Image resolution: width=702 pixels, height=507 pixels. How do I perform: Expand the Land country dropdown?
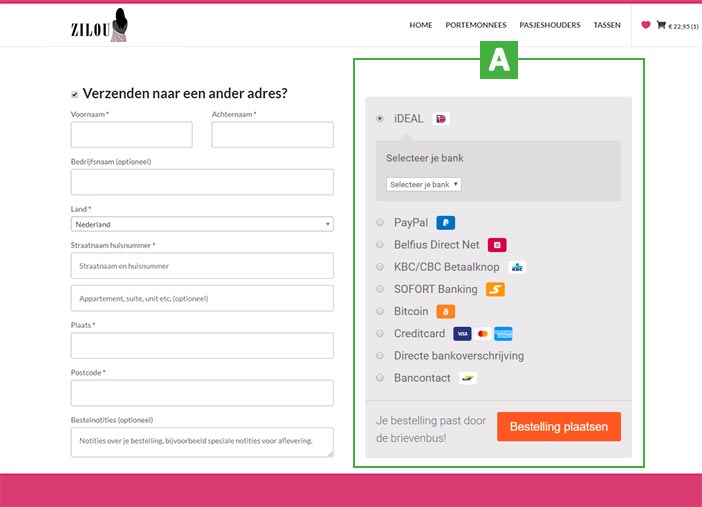coord(202,224)
